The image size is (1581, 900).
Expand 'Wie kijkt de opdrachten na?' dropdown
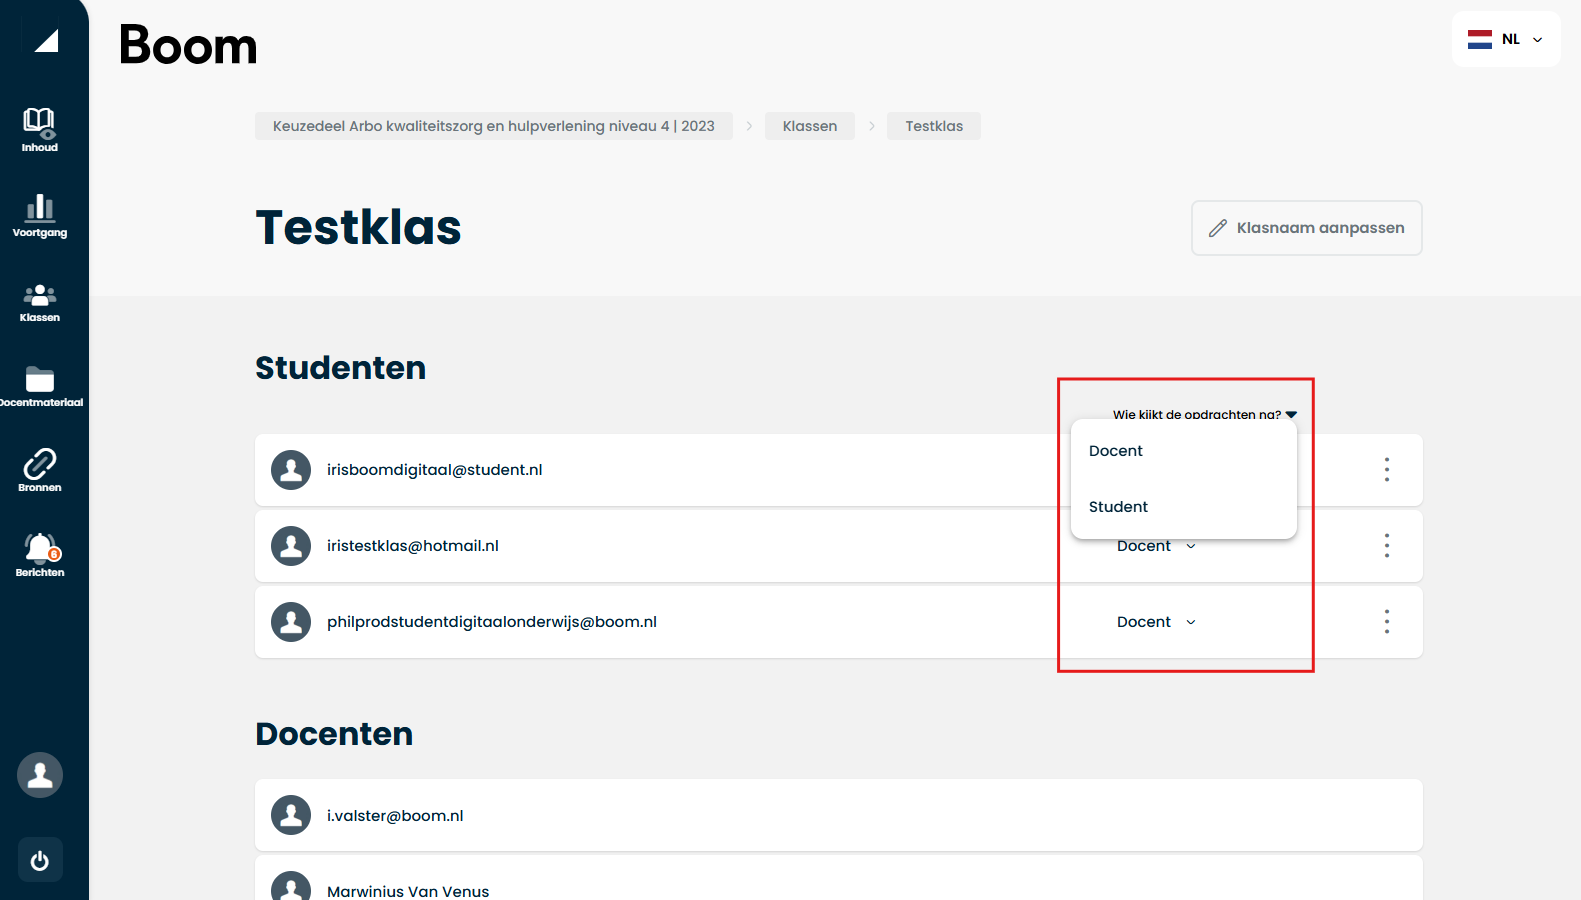pyautogui.click(x=1204, y=414)
